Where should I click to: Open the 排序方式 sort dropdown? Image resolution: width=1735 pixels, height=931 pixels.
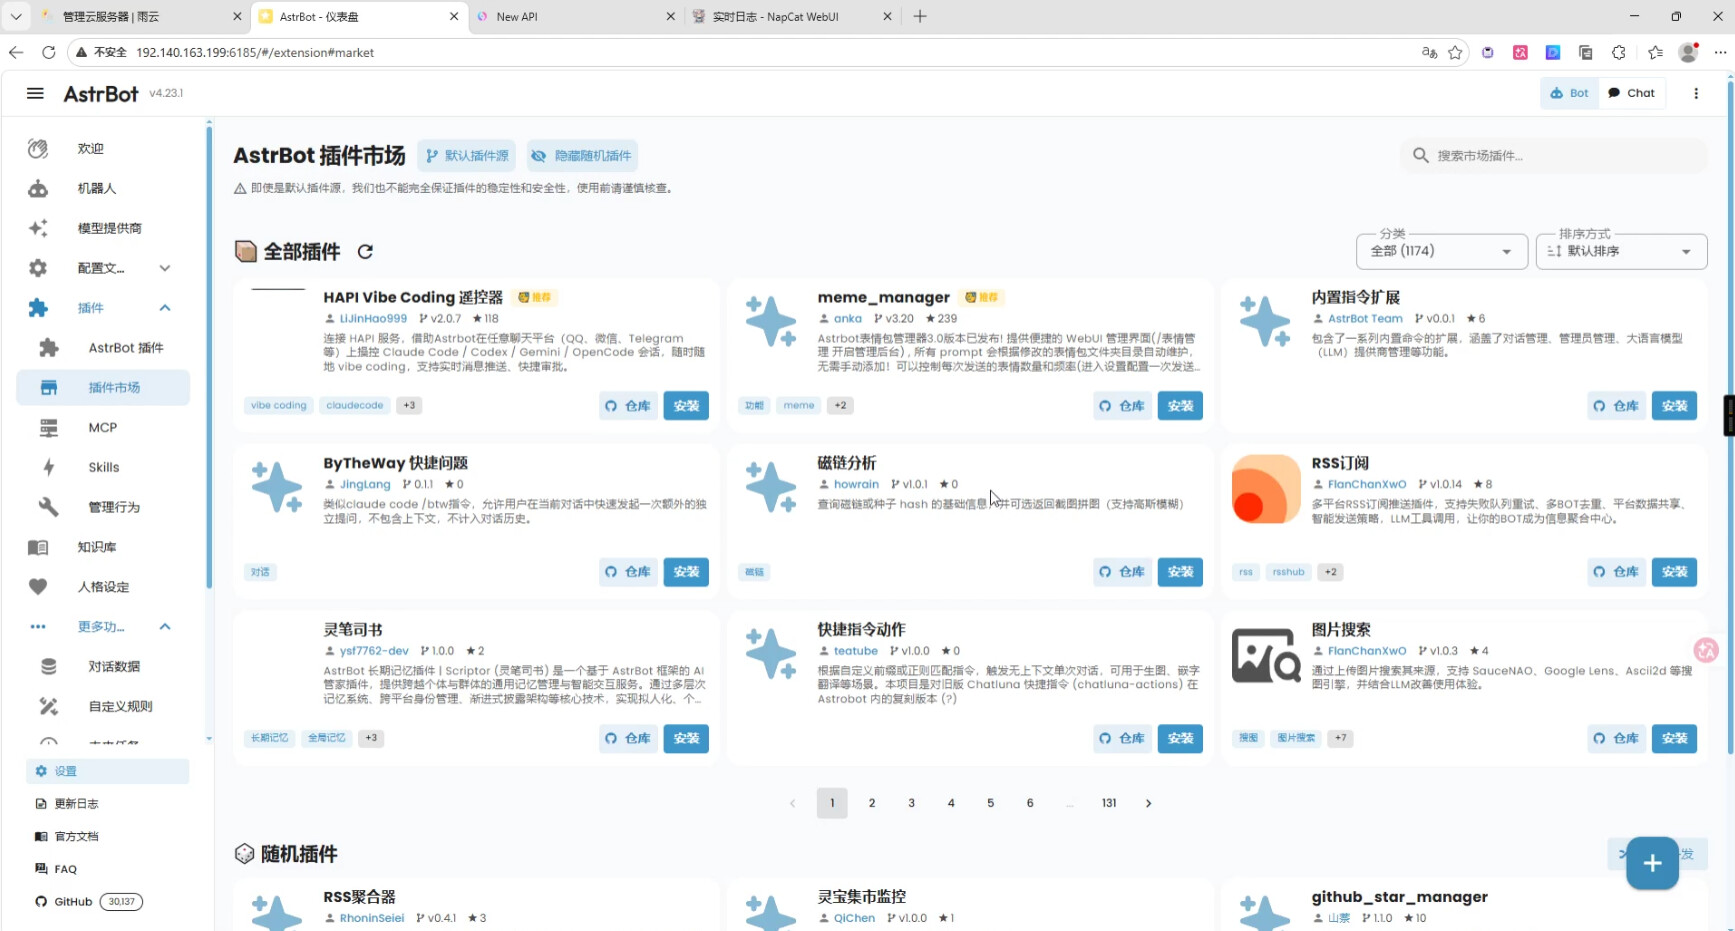coord(1620,251)
